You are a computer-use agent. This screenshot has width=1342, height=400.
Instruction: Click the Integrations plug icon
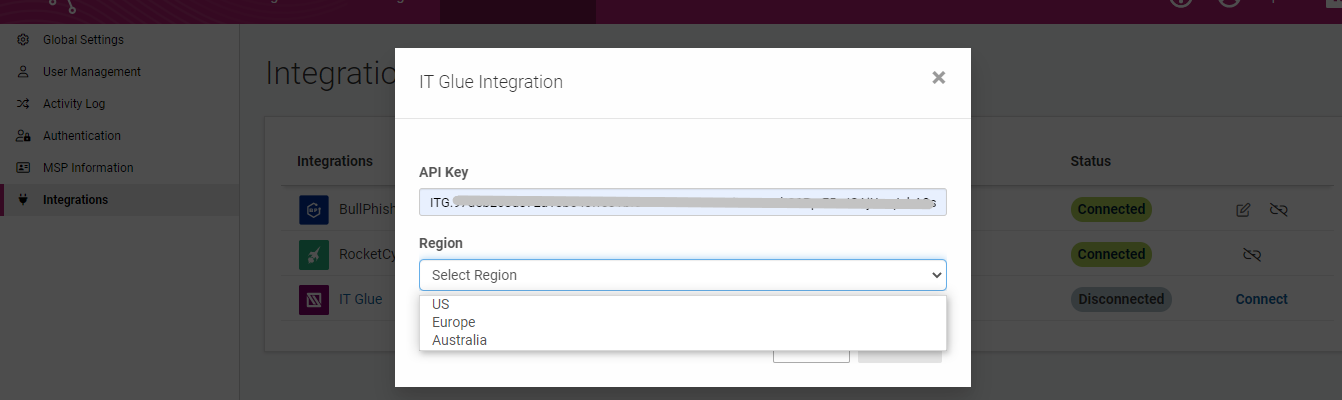pyautogui.click(x=23, y=200)
